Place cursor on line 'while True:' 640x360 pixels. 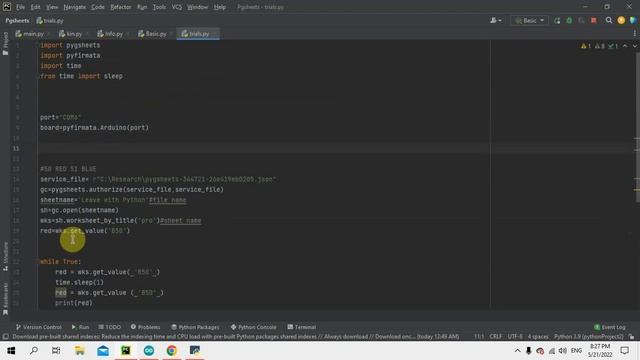tap(60, 262)
